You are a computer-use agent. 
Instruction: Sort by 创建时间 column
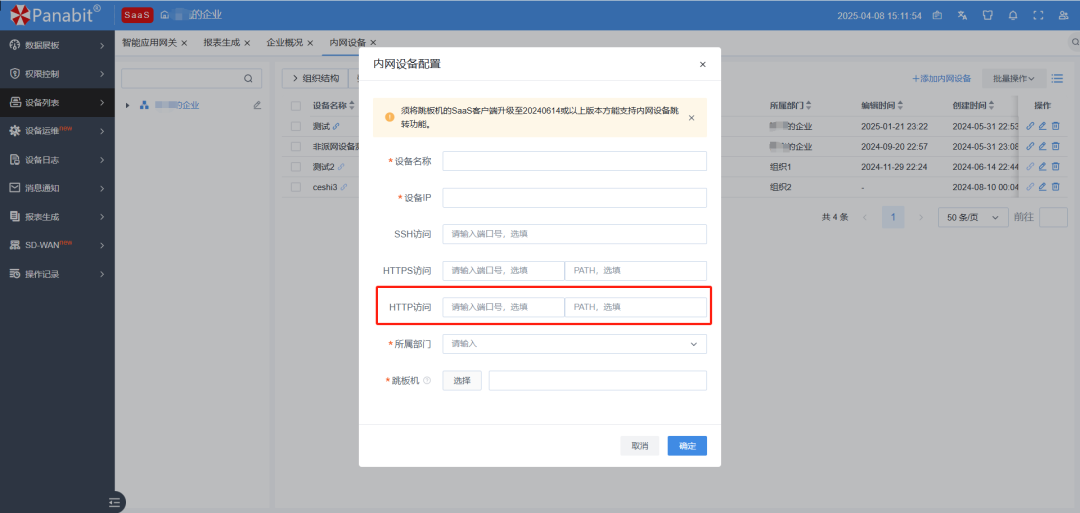pos(992,106)
